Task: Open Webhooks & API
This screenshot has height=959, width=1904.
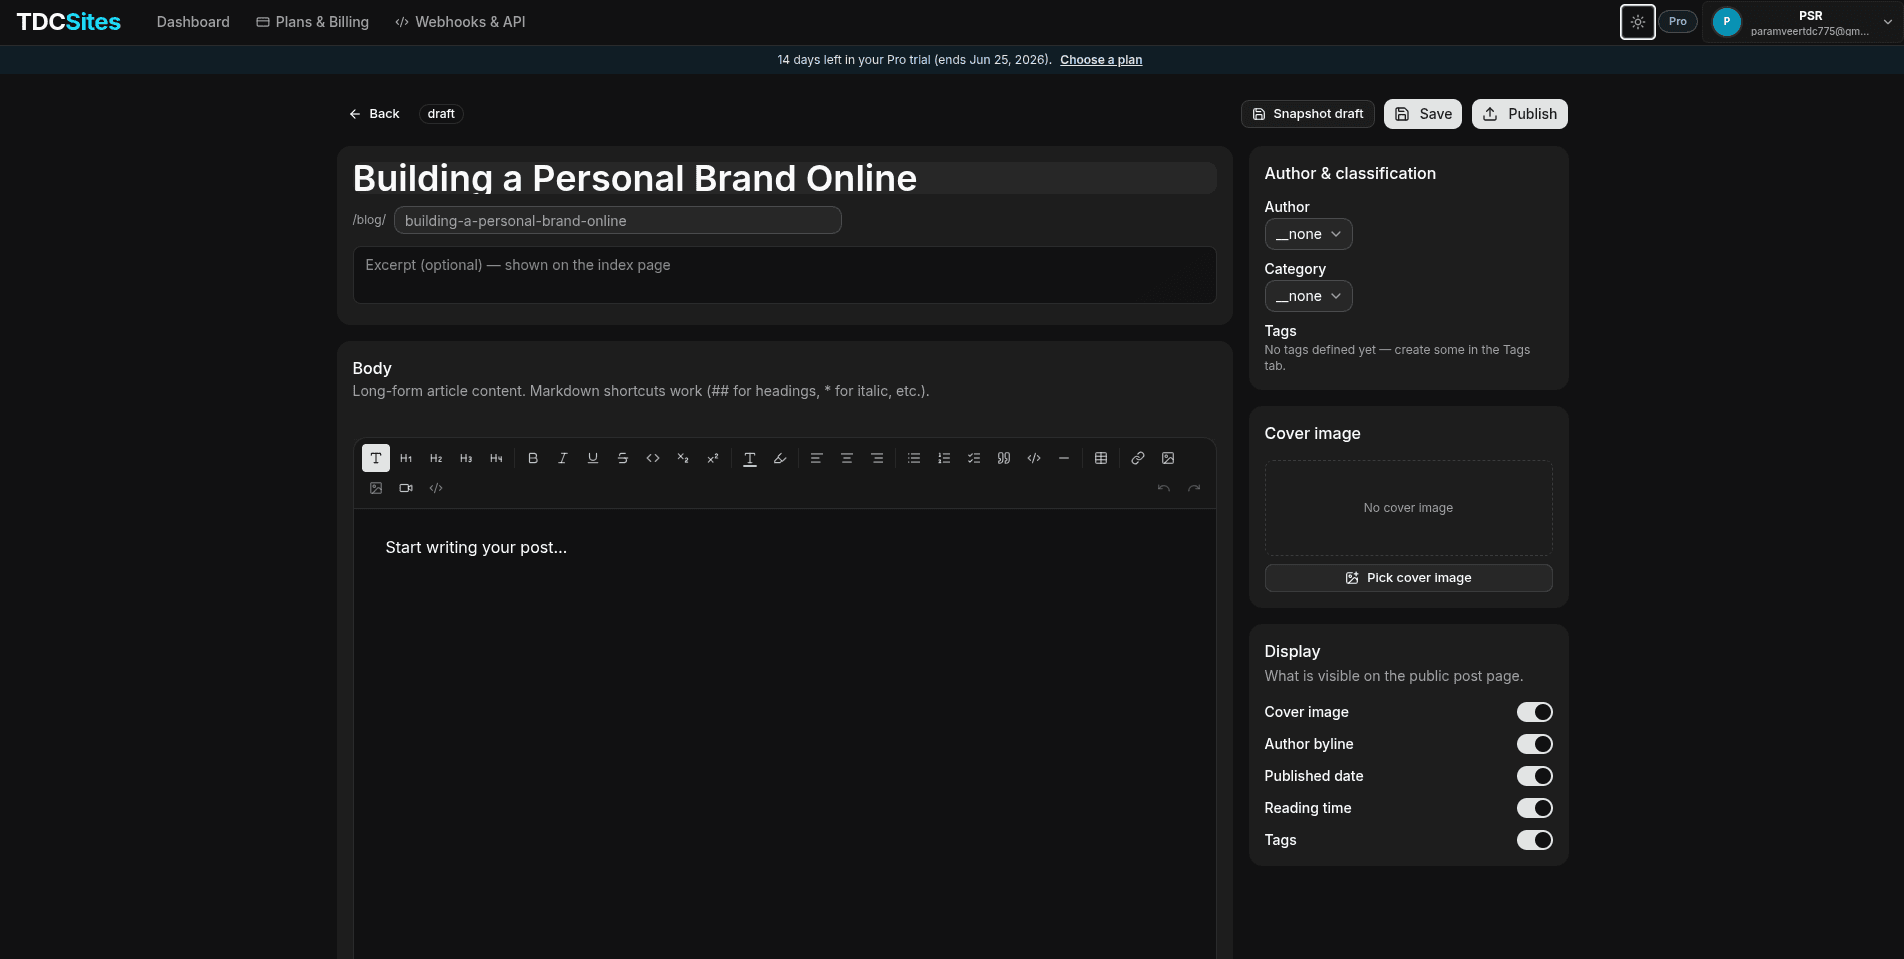Action: coord(460,22)
